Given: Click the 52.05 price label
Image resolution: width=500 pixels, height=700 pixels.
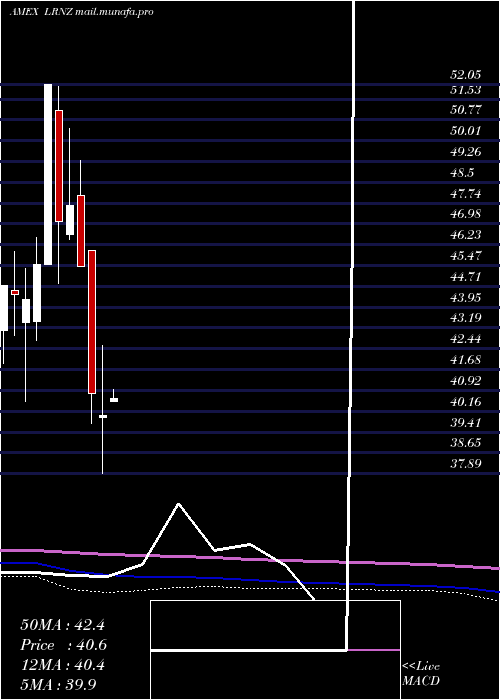Looking at the screenshot, I should [466, 75].
